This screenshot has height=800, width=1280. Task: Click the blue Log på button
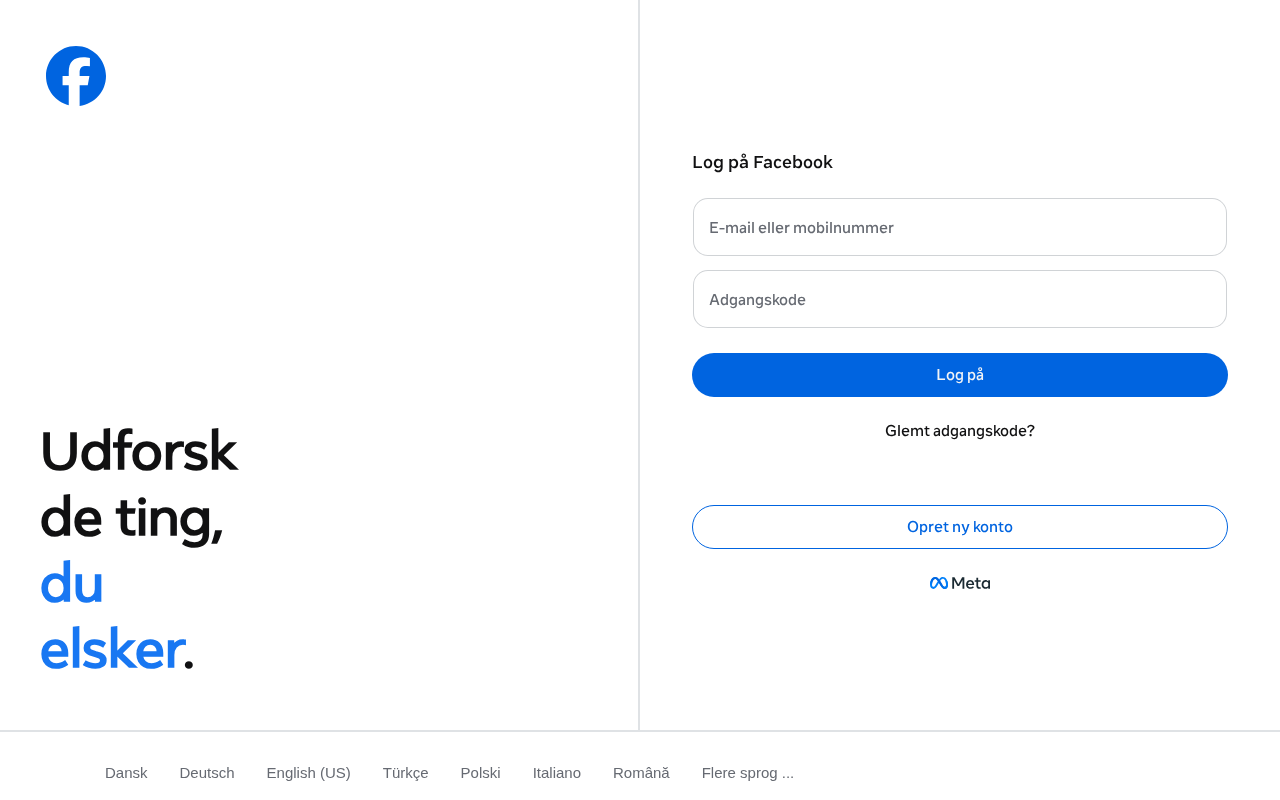[960, 375]
